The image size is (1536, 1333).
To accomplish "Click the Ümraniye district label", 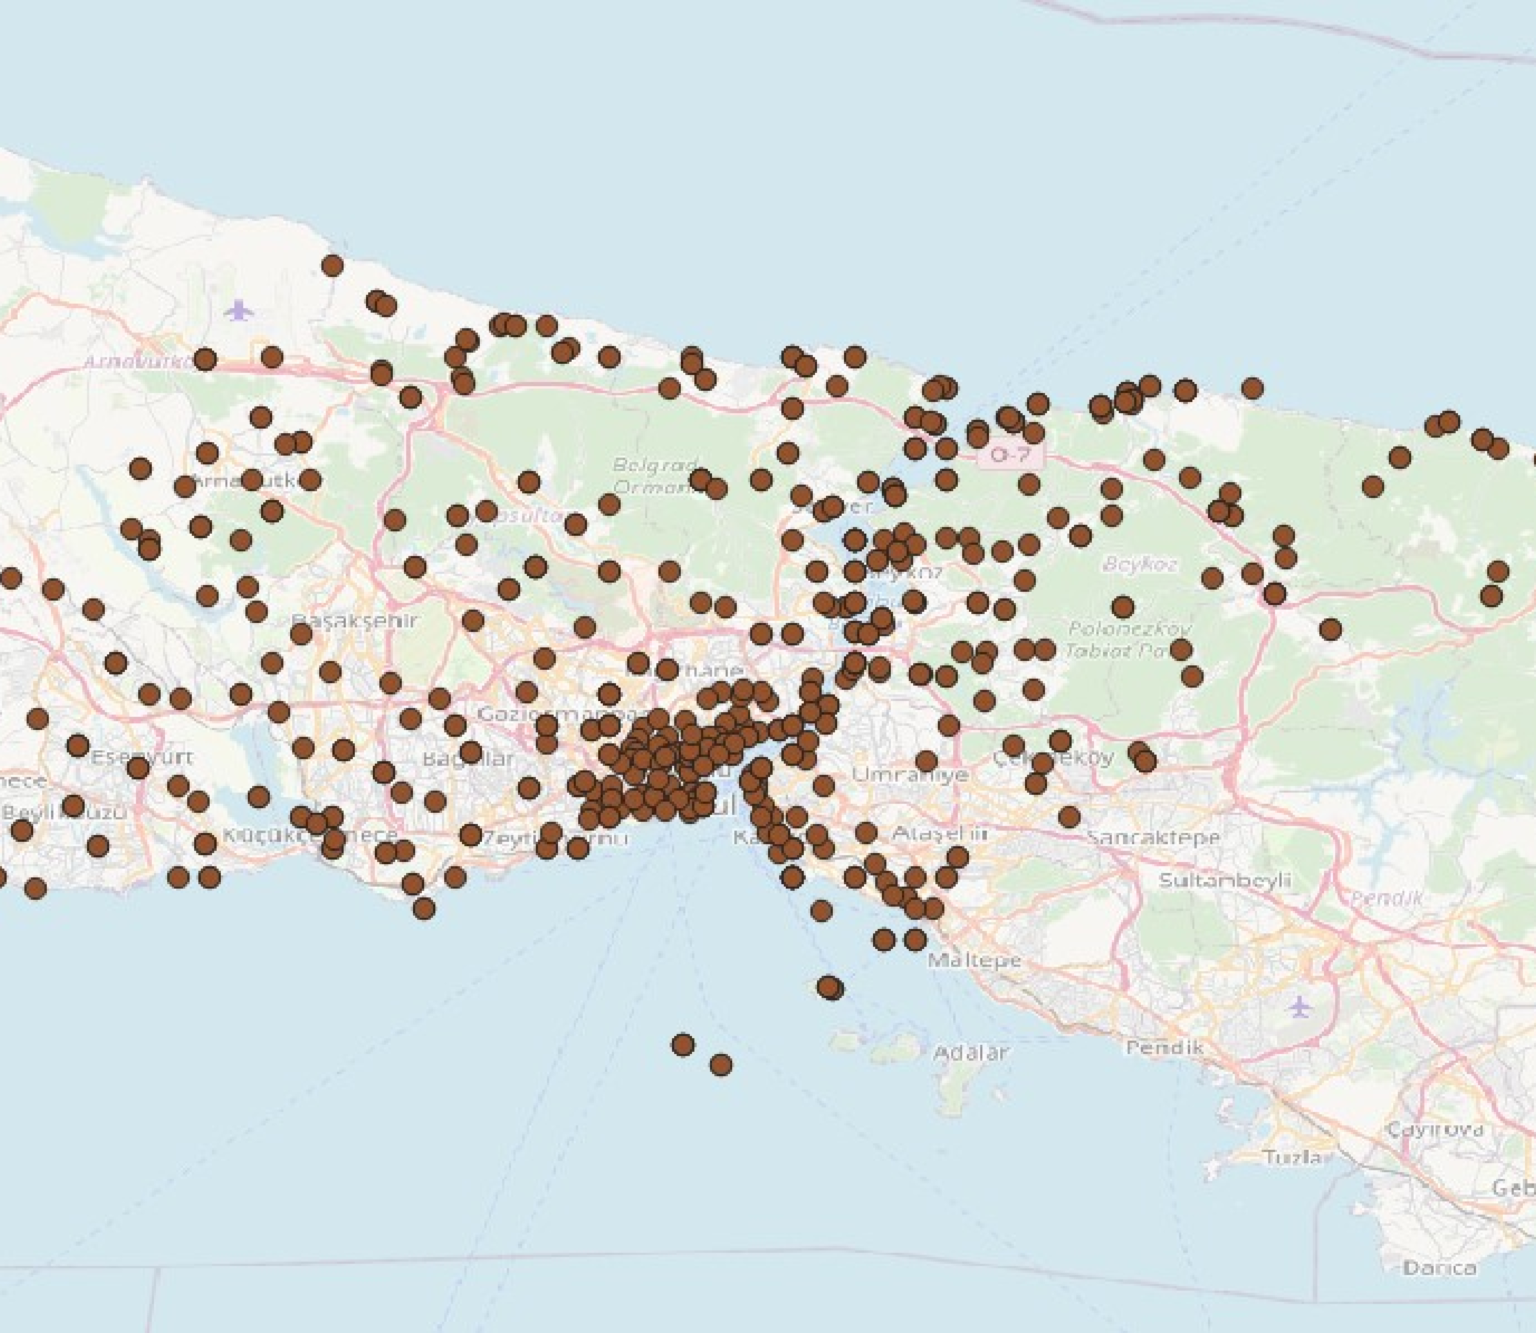I will 912,775.
